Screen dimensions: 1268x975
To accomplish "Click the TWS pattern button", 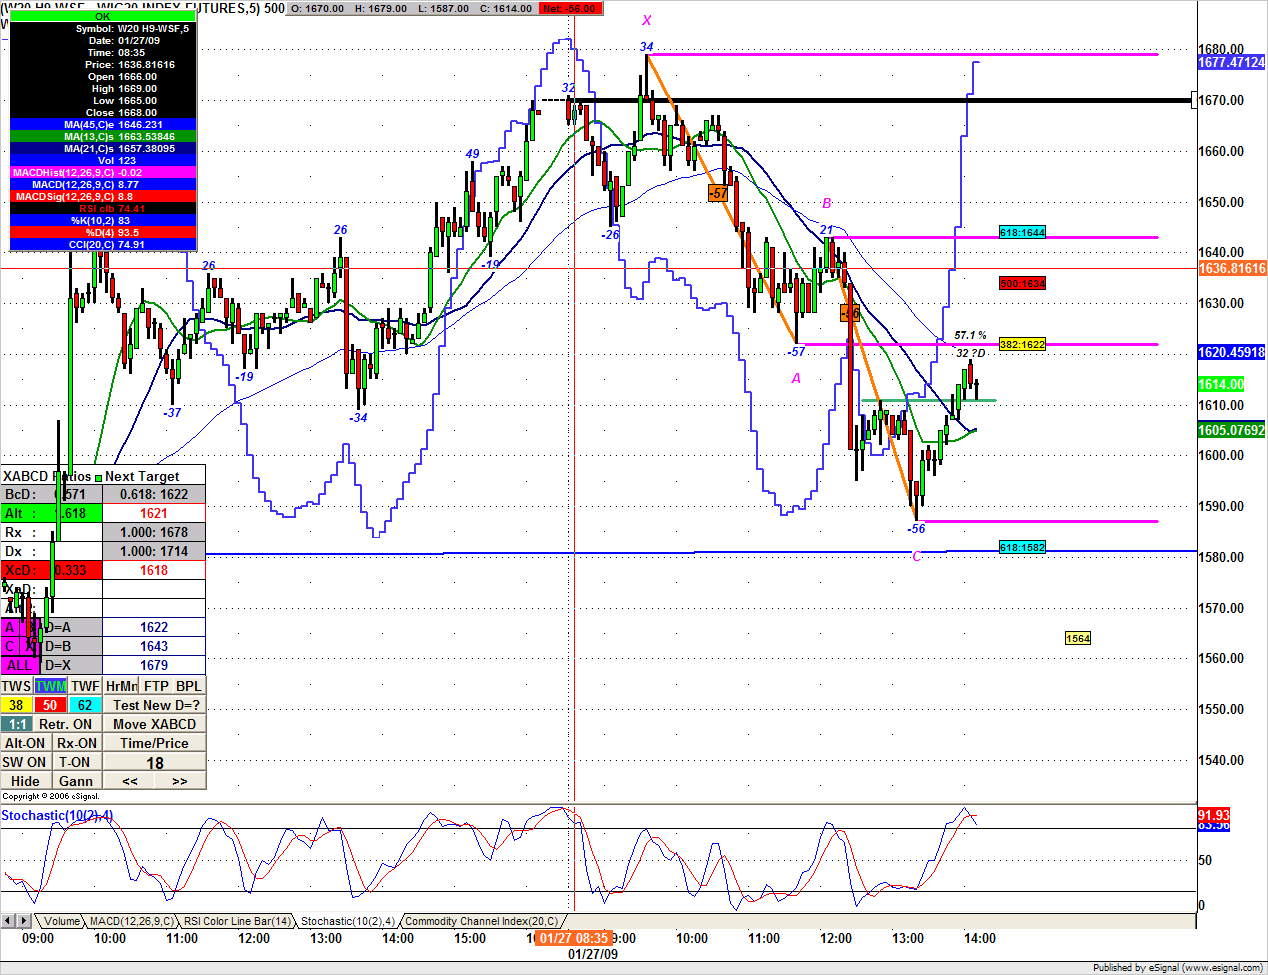I will pyautogui.click(x=16, y=686).
